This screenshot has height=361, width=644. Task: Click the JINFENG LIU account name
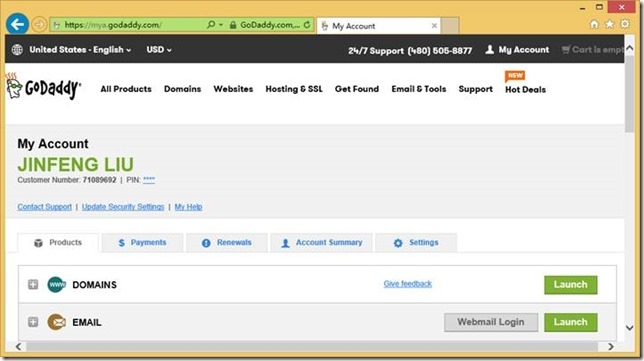coord(76,165)
